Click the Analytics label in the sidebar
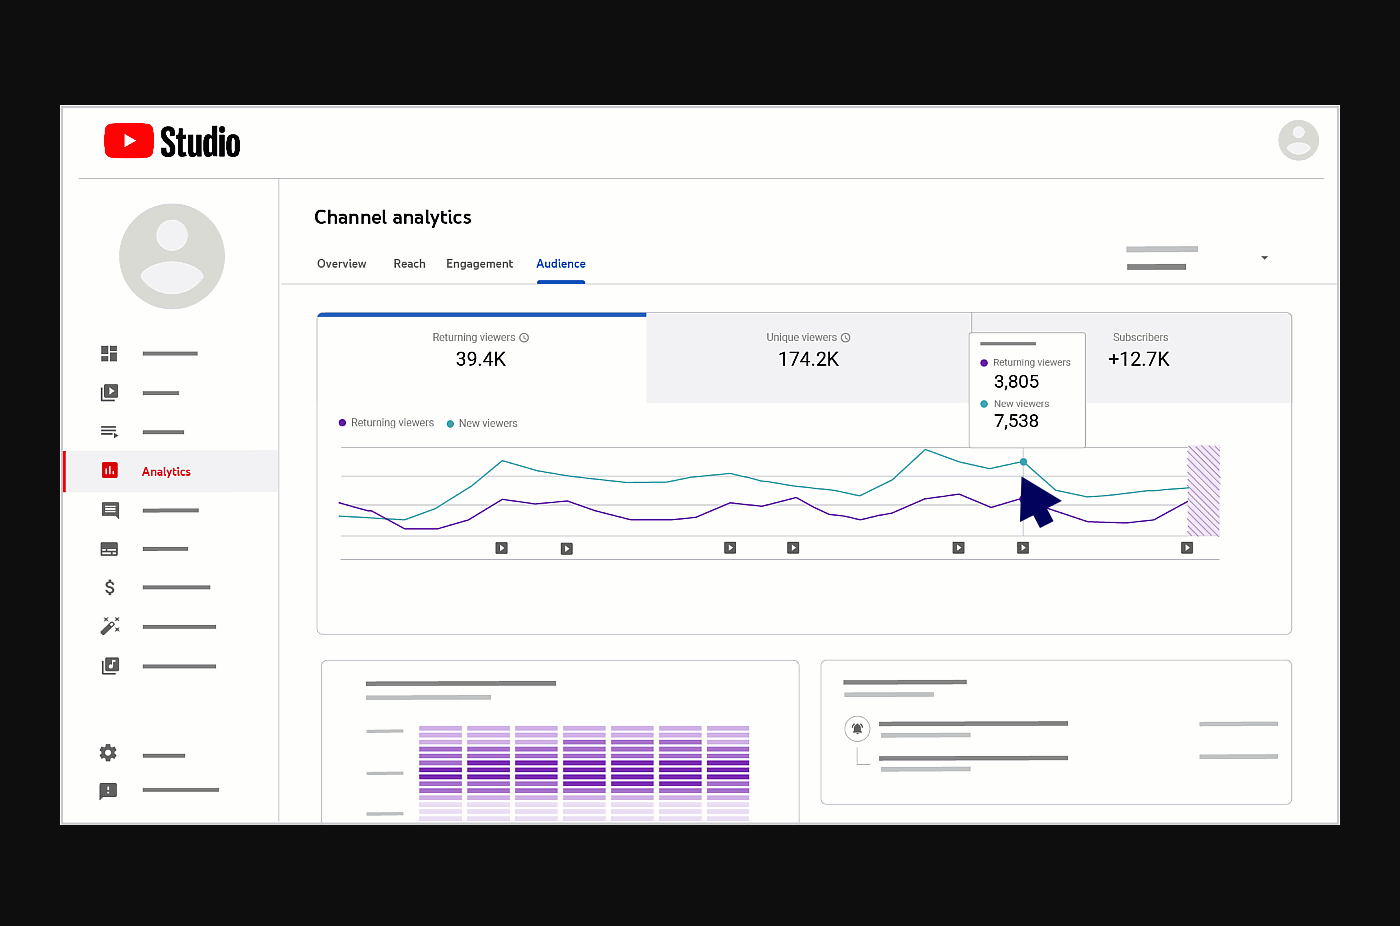1400x926 pixels. (166, 472)
